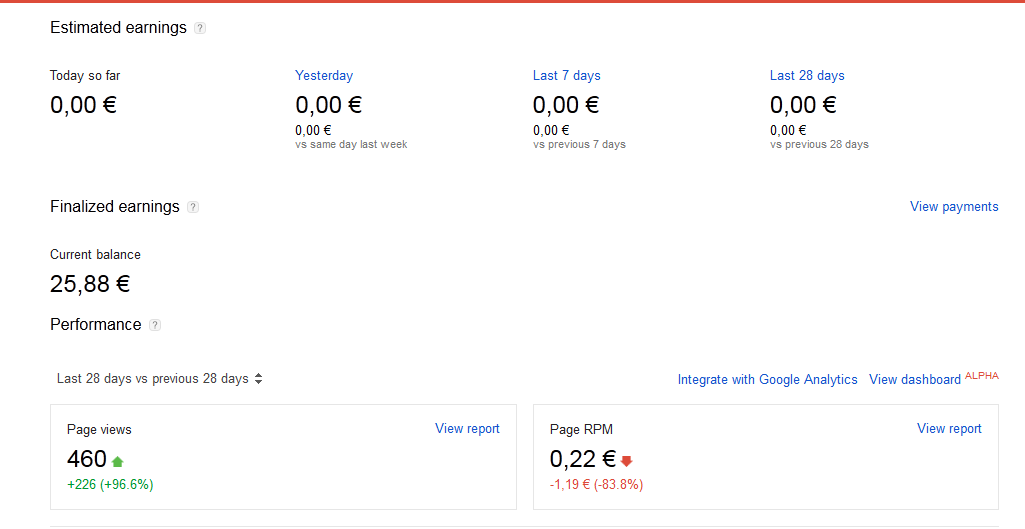View report for Page views
Image resolution: width=1025 pixels, height=529 pixels.
[x=467, y=429]
